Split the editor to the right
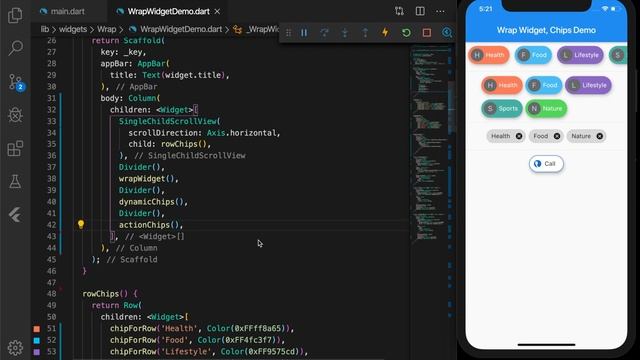 [420, 11]
